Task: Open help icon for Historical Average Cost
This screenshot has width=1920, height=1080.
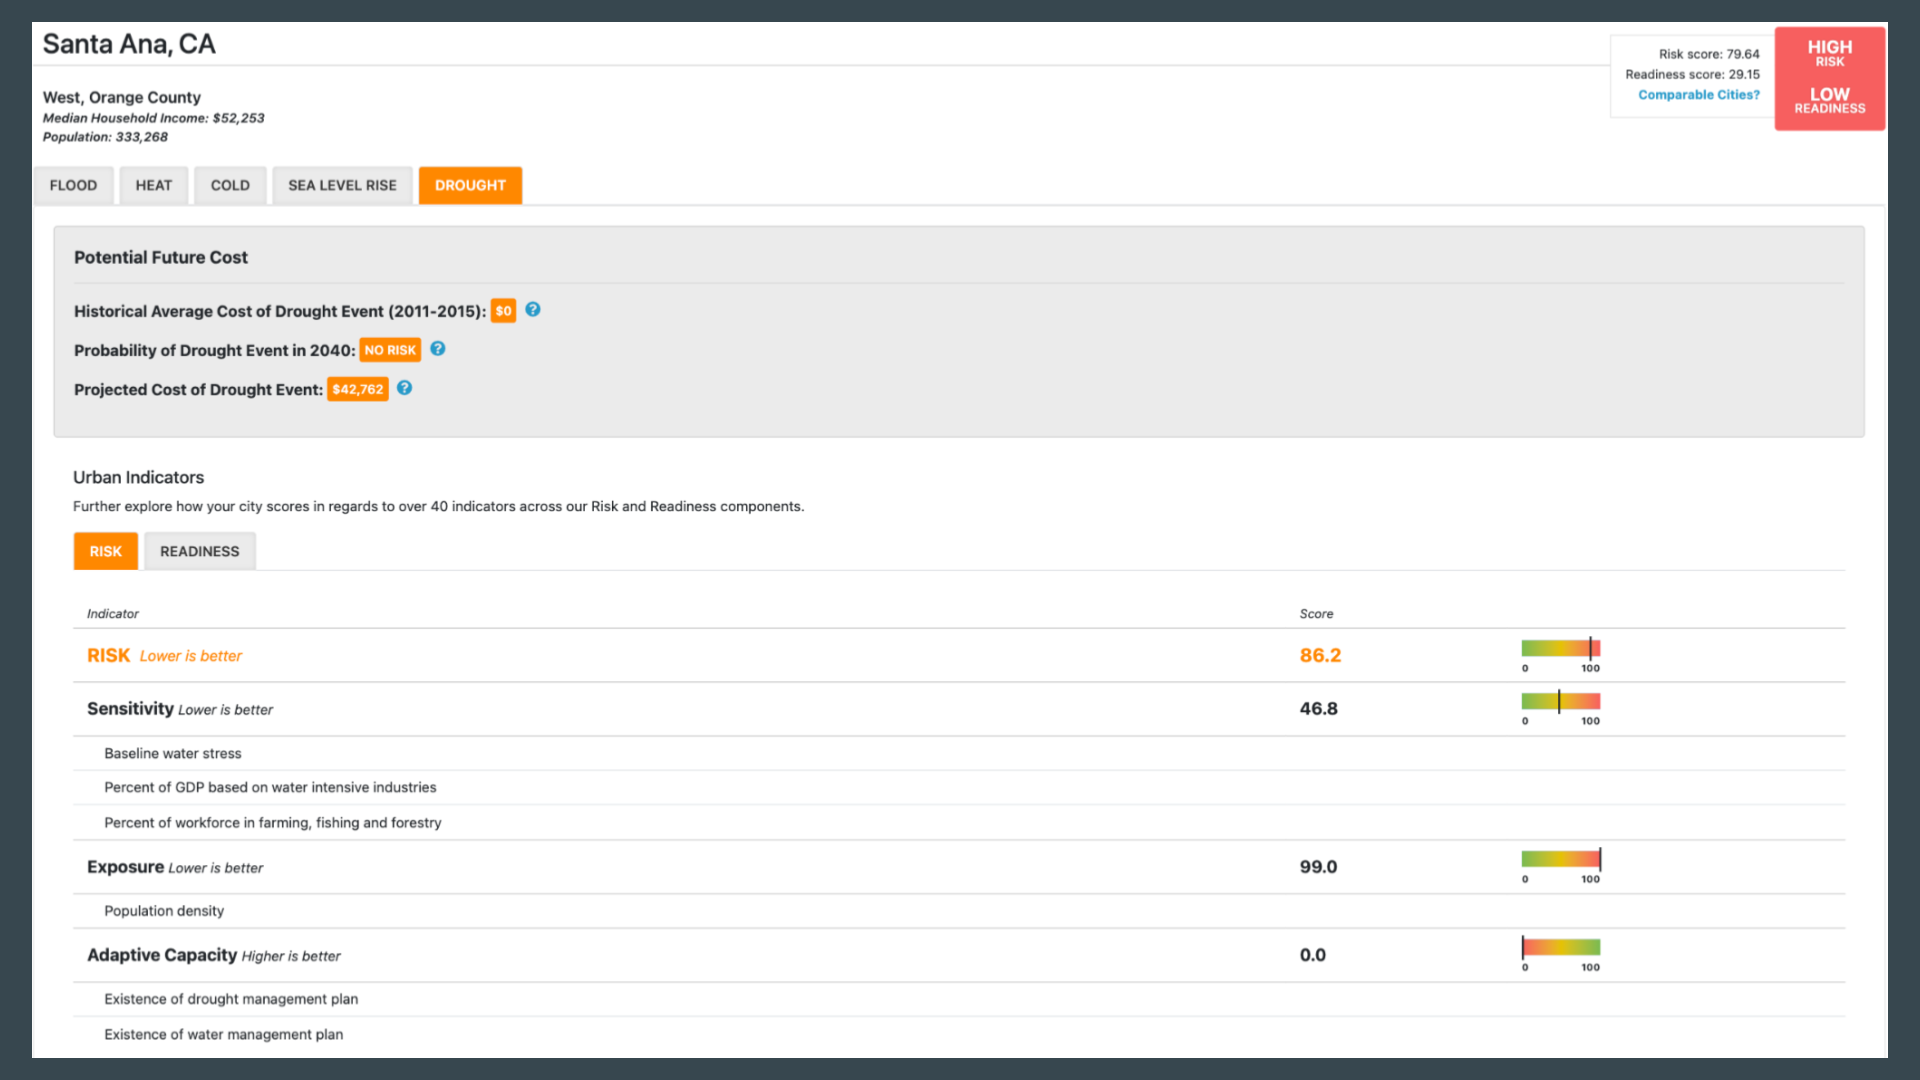Action: coord(533,310)
